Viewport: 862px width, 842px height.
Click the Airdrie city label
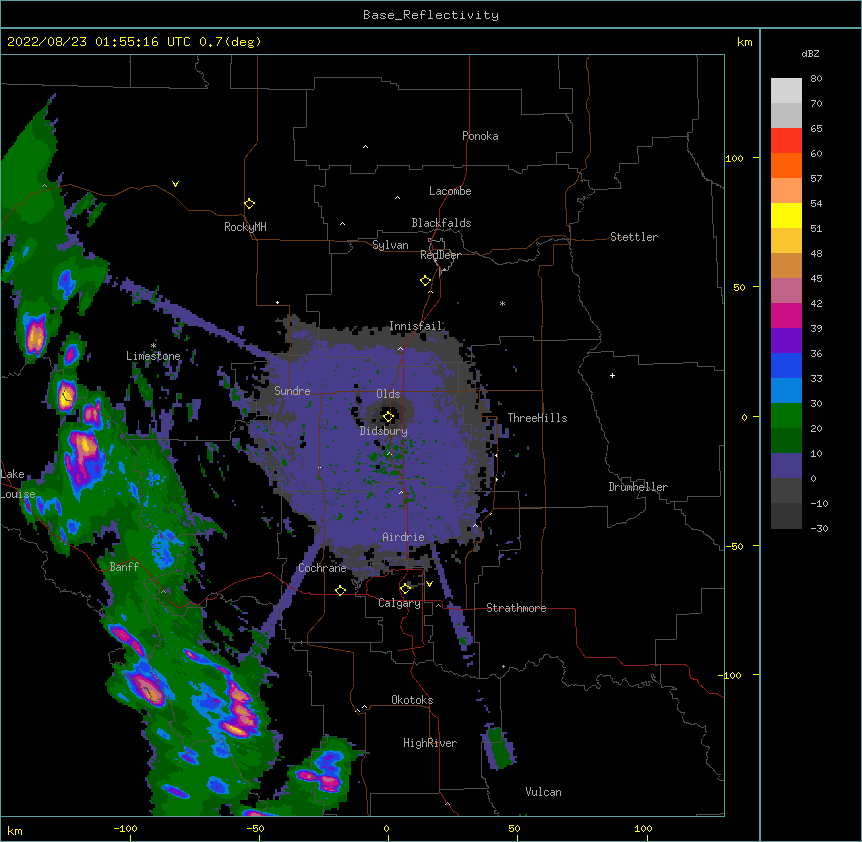[404, 537]
